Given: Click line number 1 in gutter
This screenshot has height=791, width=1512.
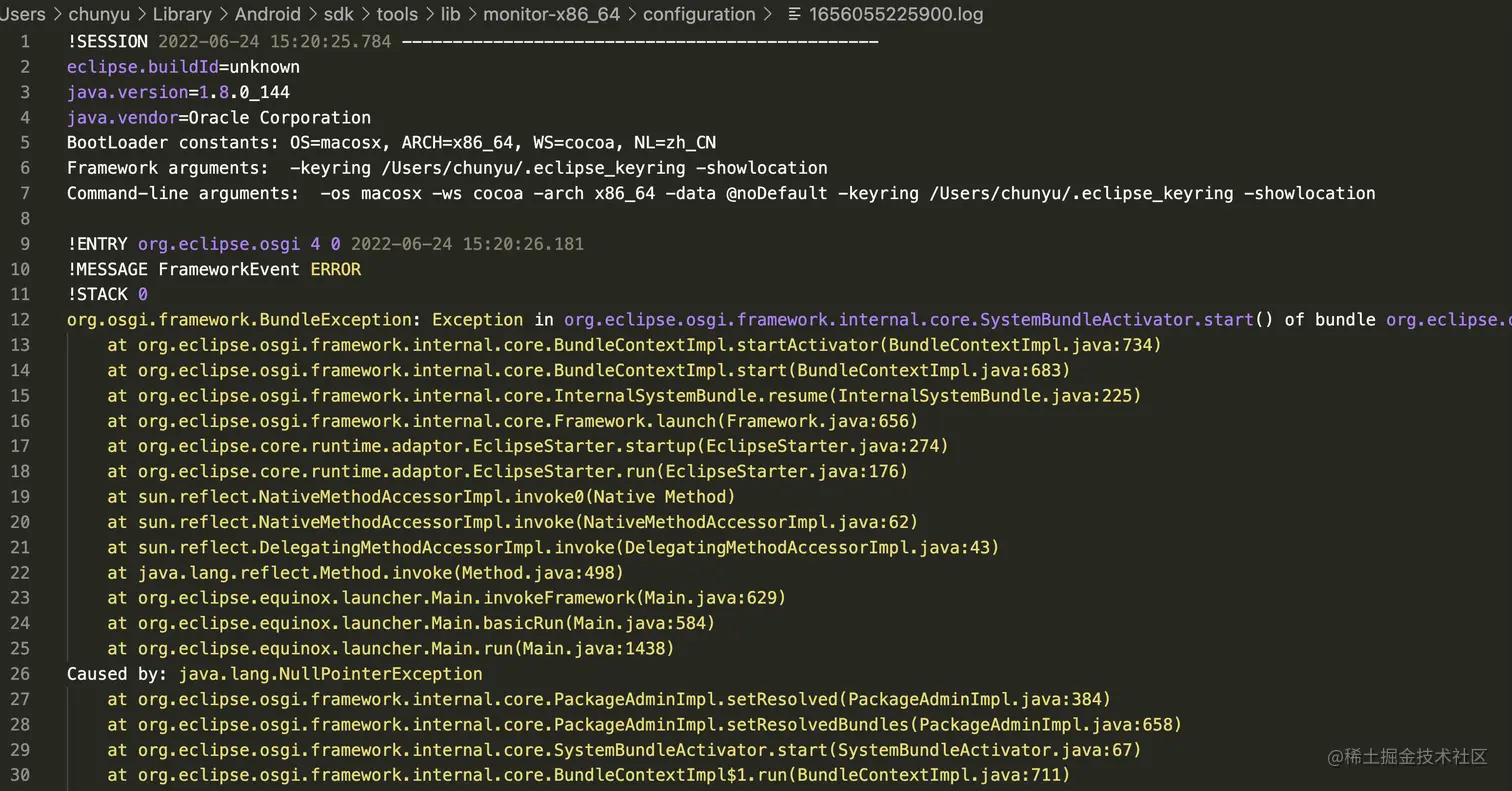Looking at the screenshot, I should (24, 41).
